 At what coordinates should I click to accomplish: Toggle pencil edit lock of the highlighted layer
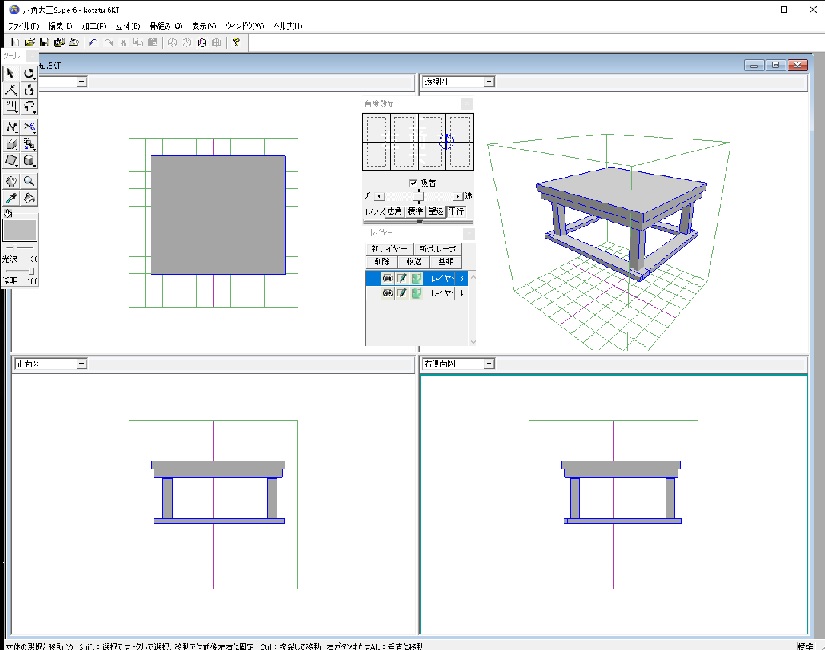point(401,278)
